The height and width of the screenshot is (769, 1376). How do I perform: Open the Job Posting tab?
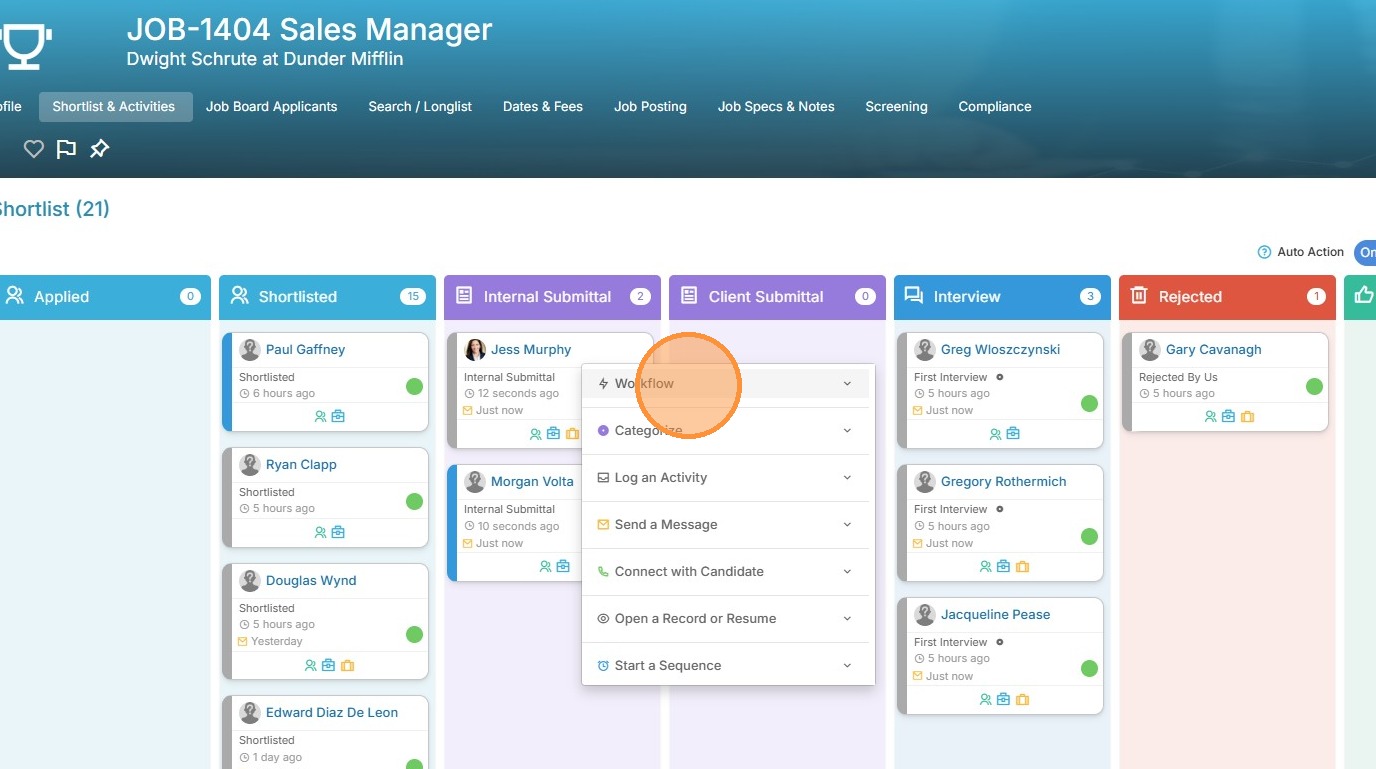point(650,107)
